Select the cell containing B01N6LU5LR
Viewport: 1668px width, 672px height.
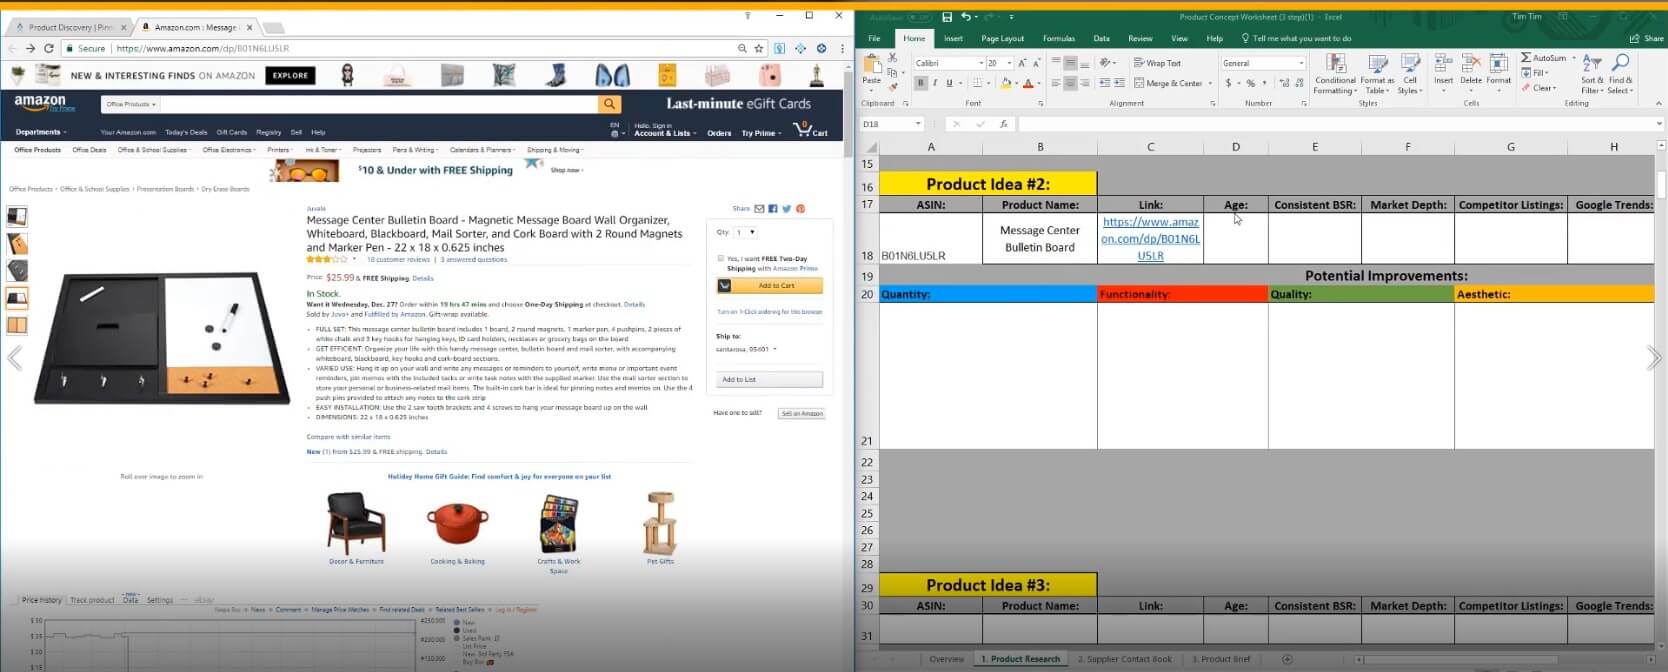(930, 239)
